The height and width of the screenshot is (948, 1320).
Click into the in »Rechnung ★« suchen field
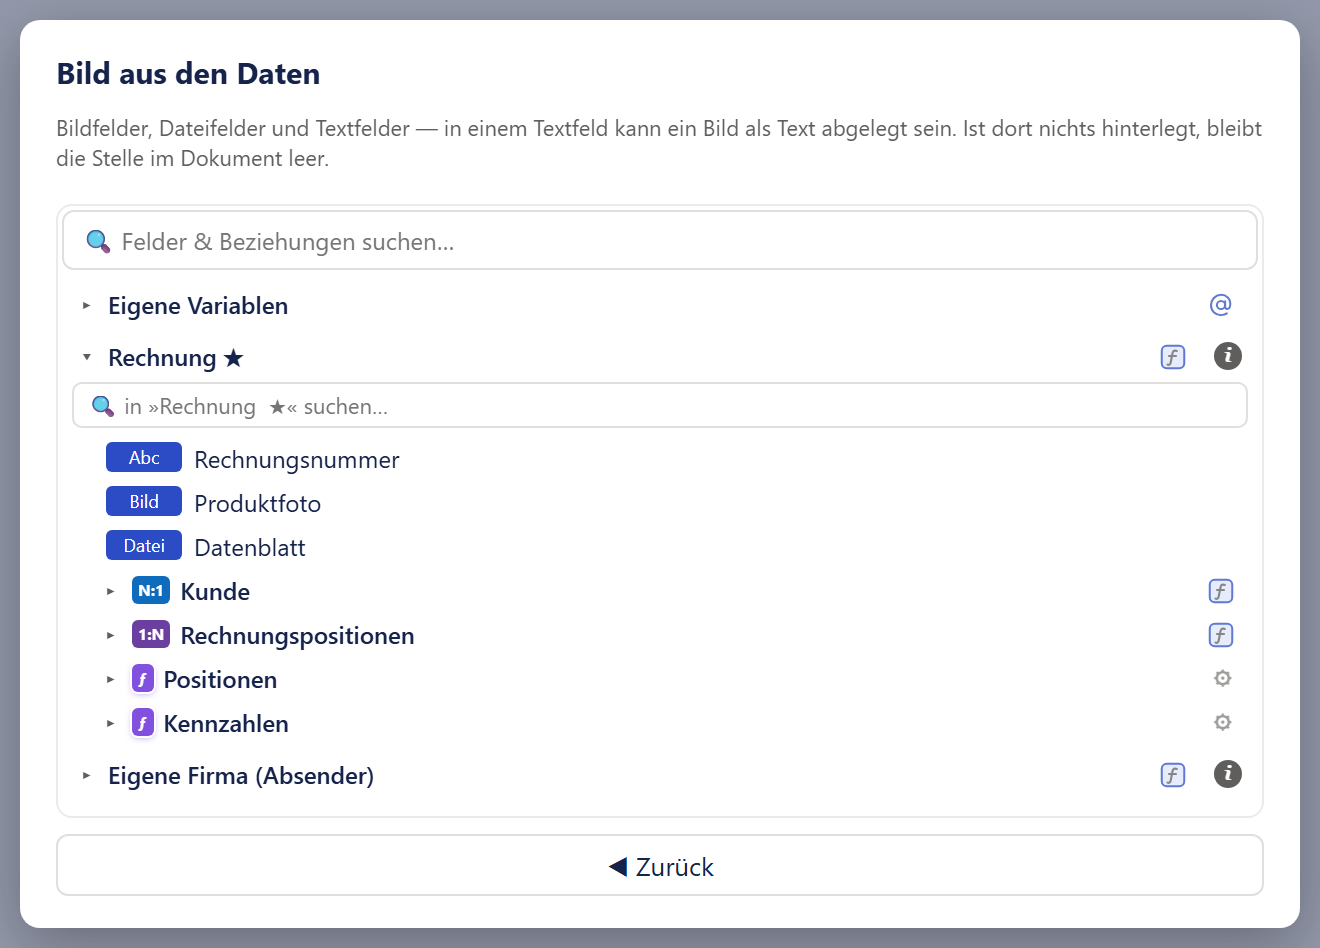point(660,406)
